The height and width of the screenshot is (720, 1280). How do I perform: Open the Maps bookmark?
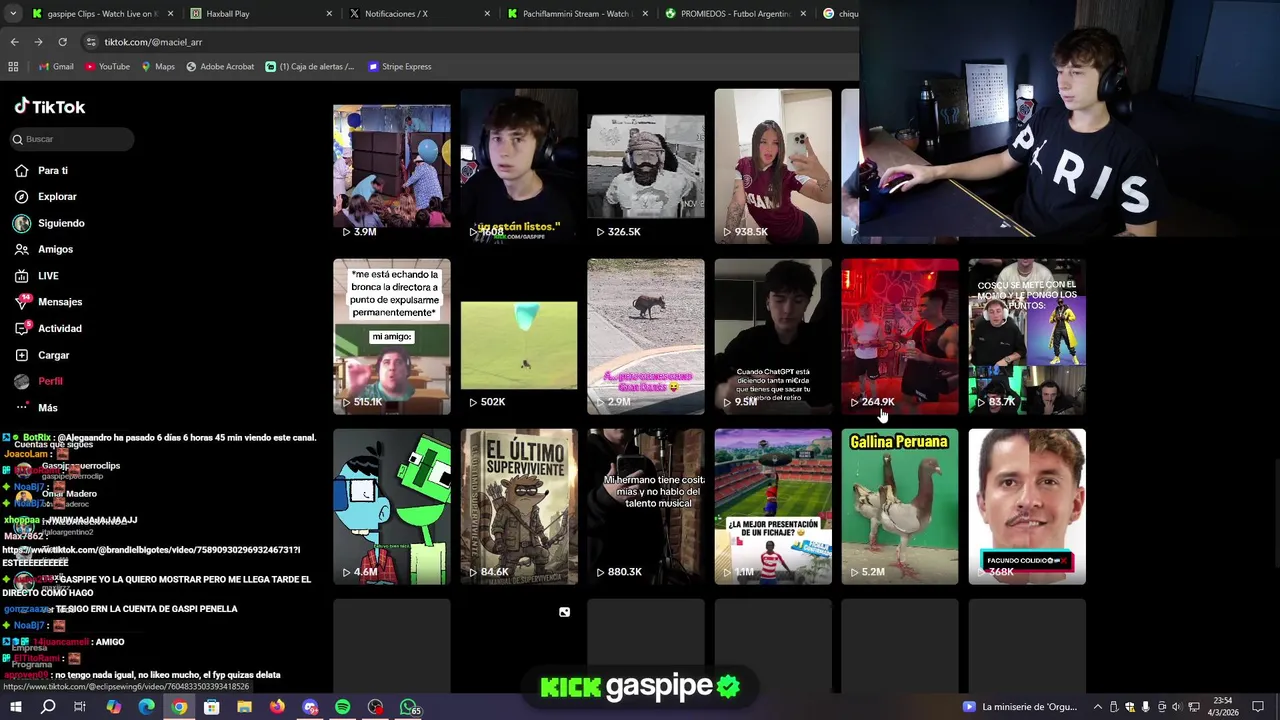(158, 67)
